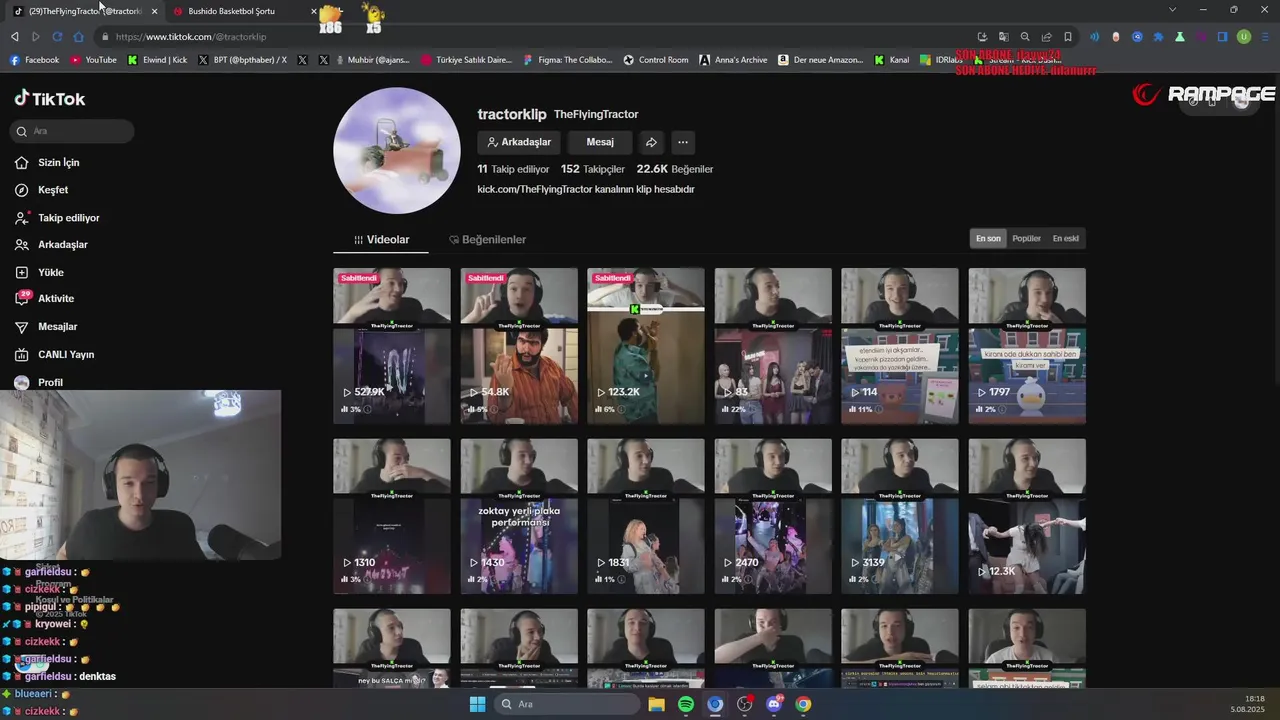Open video with 3139 views
Screen dimensions: 1280x720
900,516
